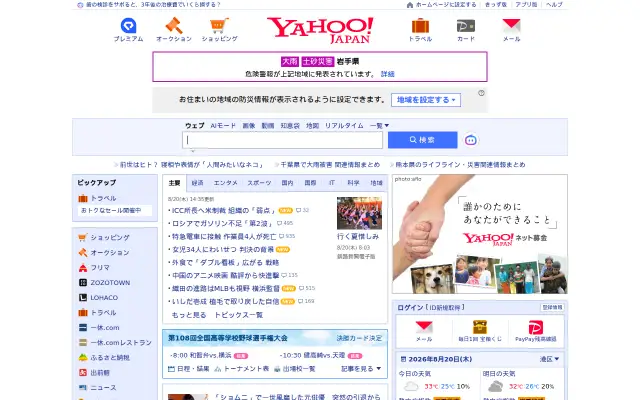Open the ヘルプ link at top right
The width and height of the screenshot is (640, 400).
click(x=554, y=4)
